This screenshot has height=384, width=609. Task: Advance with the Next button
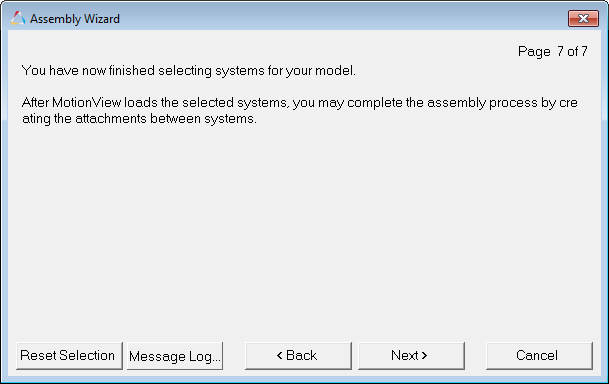pyautogui.click(x=411, y=356)
